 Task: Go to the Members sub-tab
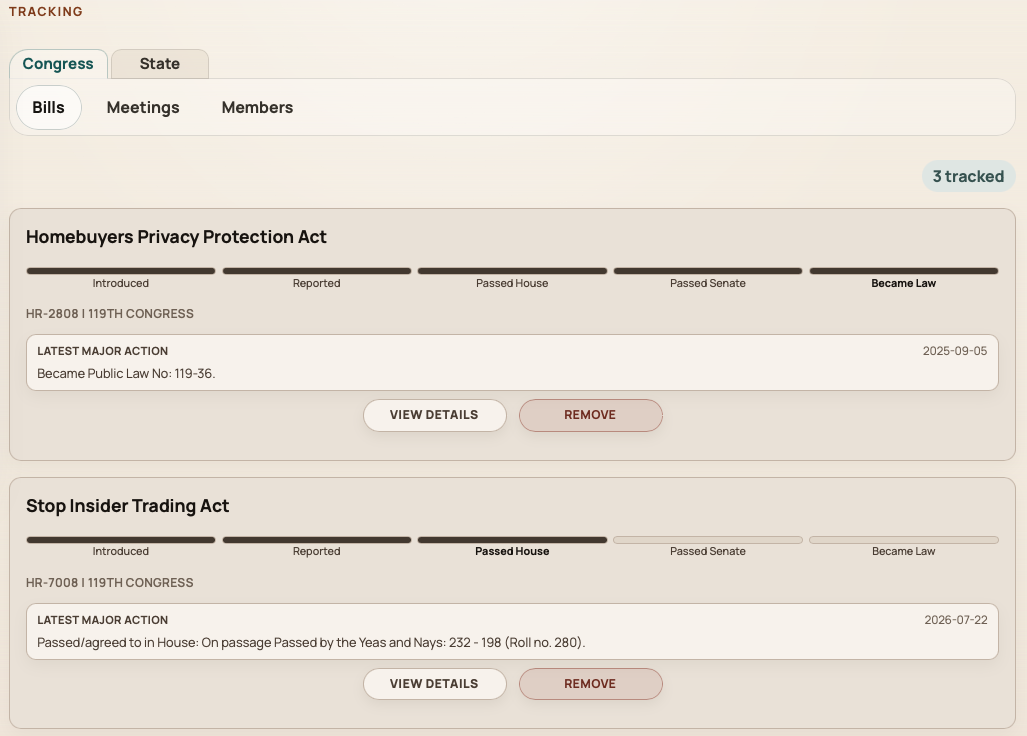pyautogui.click(x=257, y=107)
